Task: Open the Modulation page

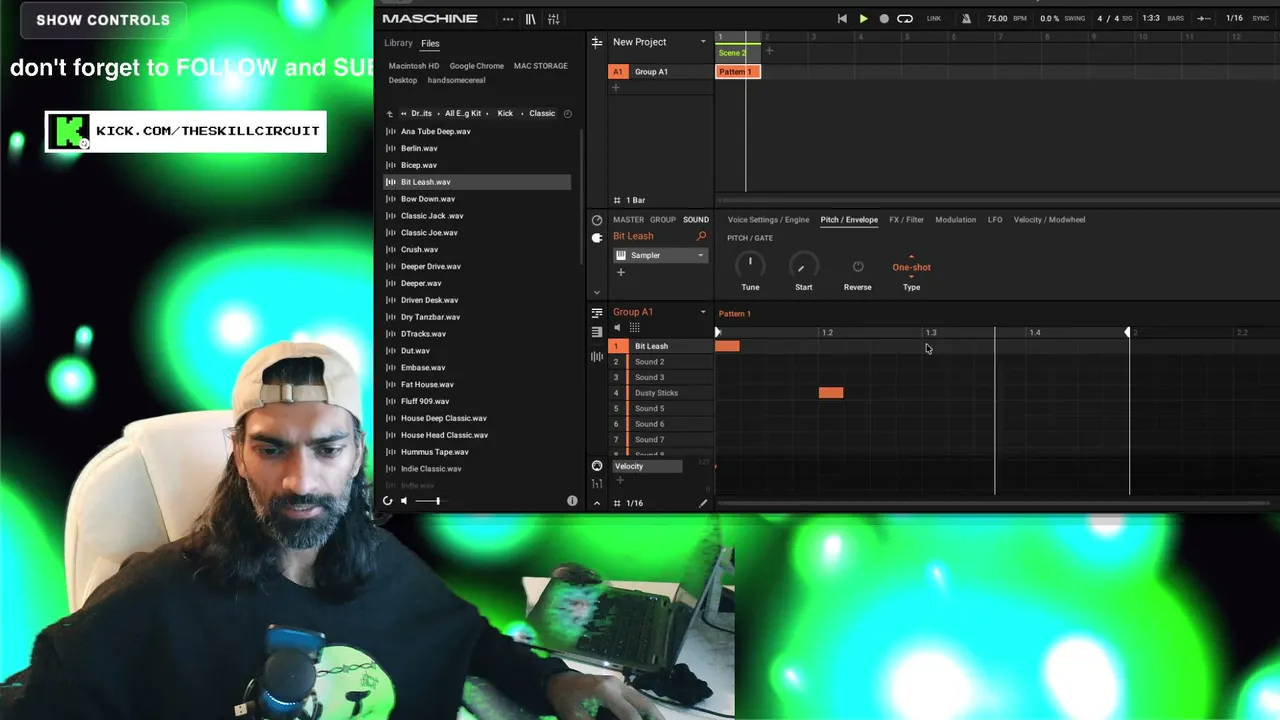Action: tap(955, 220)
